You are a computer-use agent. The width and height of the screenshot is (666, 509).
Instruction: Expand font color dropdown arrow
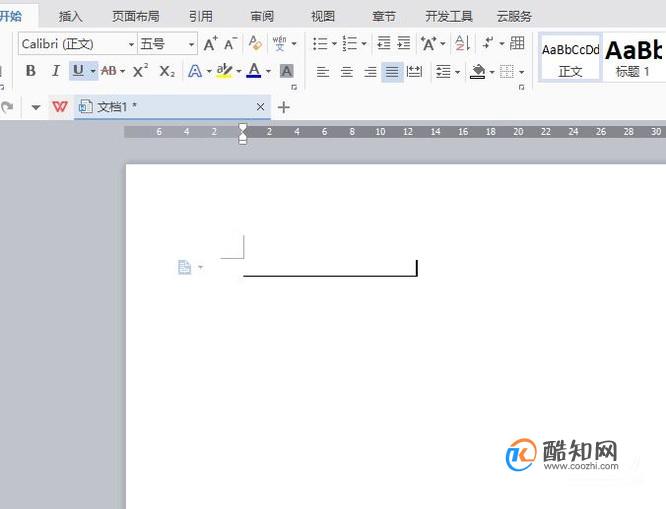(268, 71)
